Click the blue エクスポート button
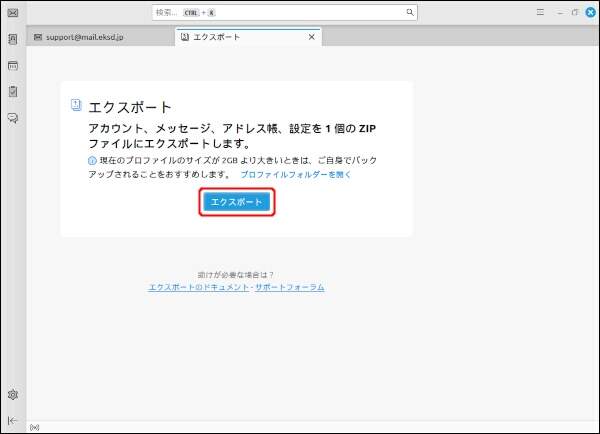Screen dimensions: 600x434 pos(236,202)
